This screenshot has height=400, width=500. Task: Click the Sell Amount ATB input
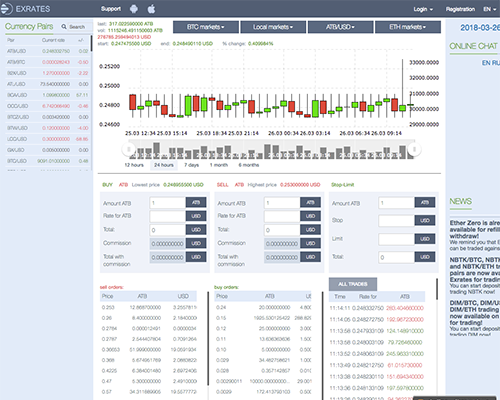[282, 203]
